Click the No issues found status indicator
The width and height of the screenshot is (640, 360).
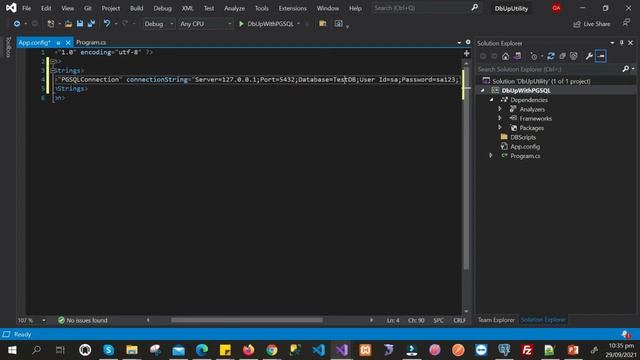click(82, 320)
